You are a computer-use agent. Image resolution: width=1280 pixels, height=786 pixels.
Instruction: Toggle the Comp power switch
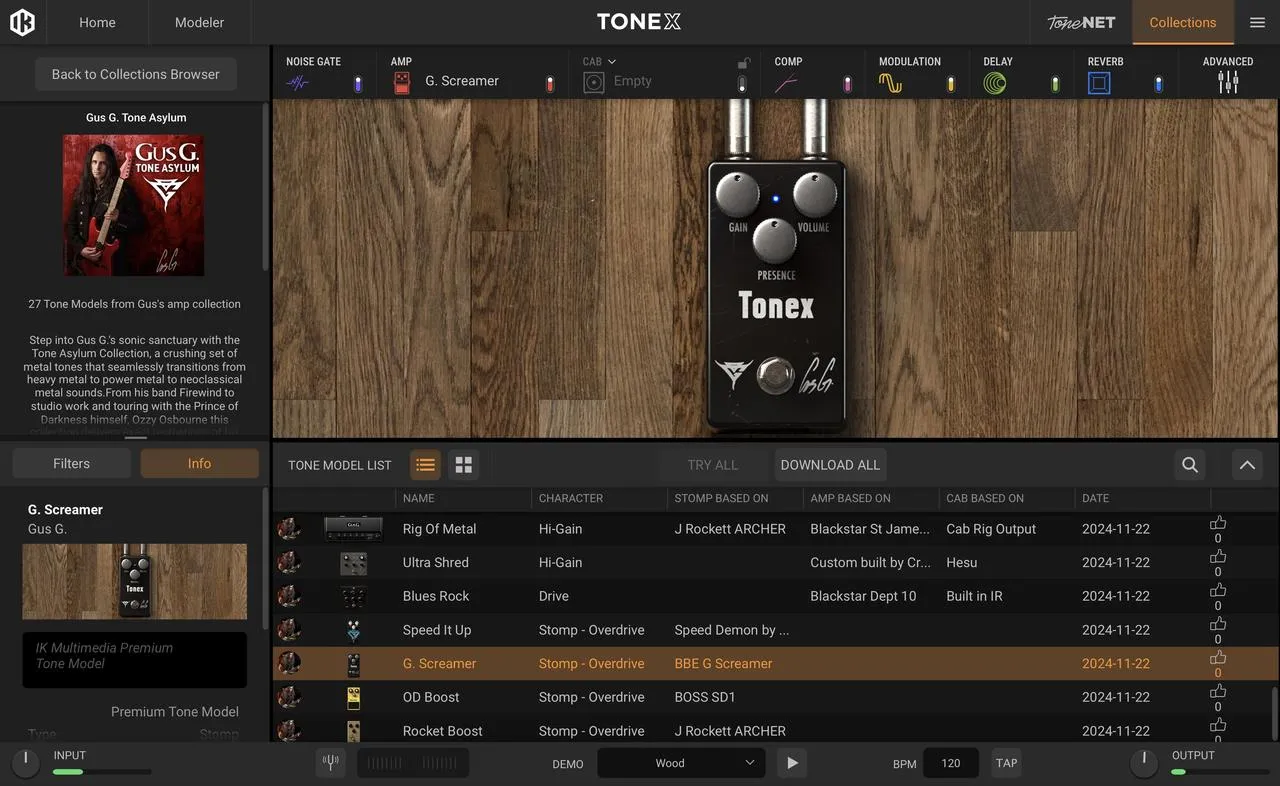point(848,84)
